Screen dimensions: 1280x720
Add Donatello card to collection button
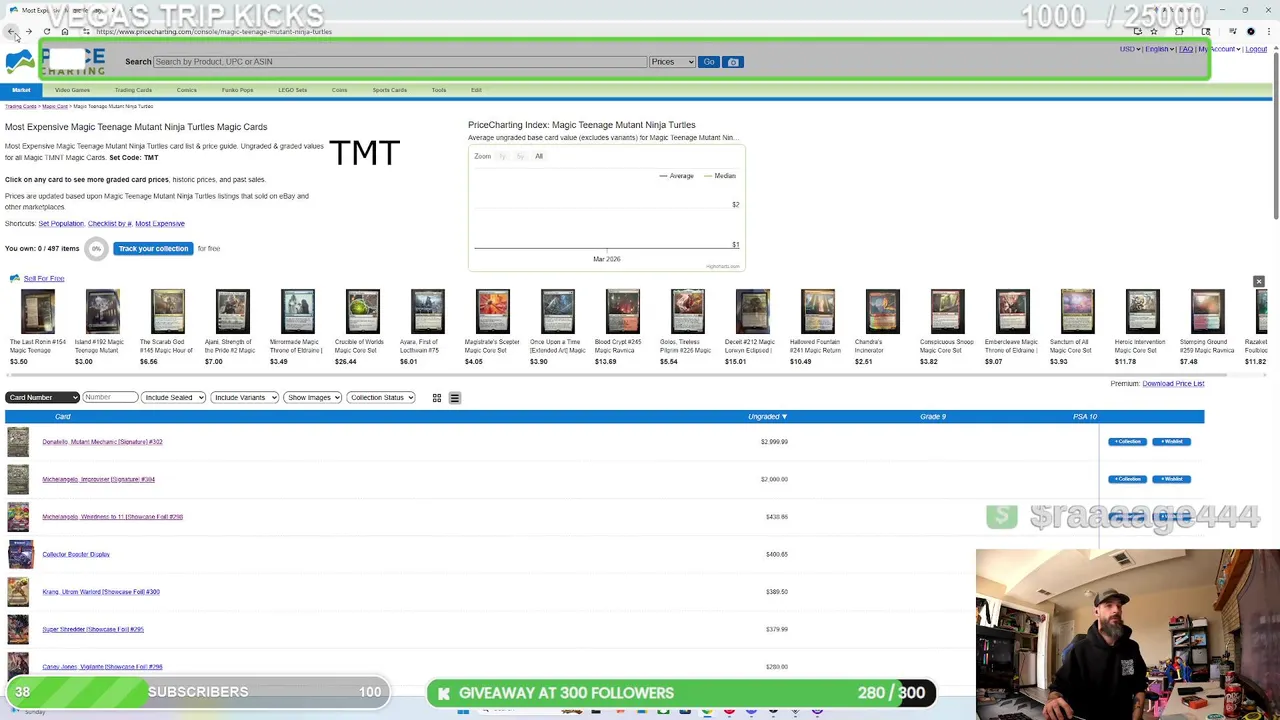1127,442
